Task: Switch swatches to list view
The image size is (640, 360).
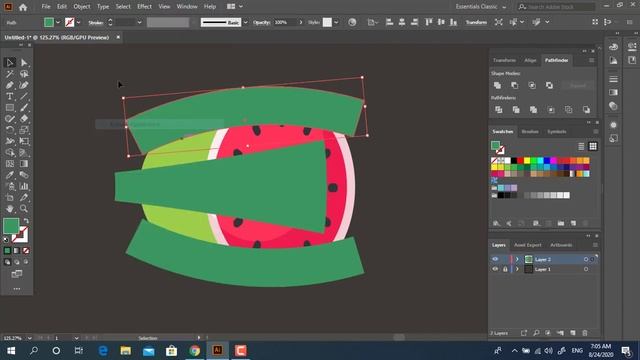Action: coord(581,146)
